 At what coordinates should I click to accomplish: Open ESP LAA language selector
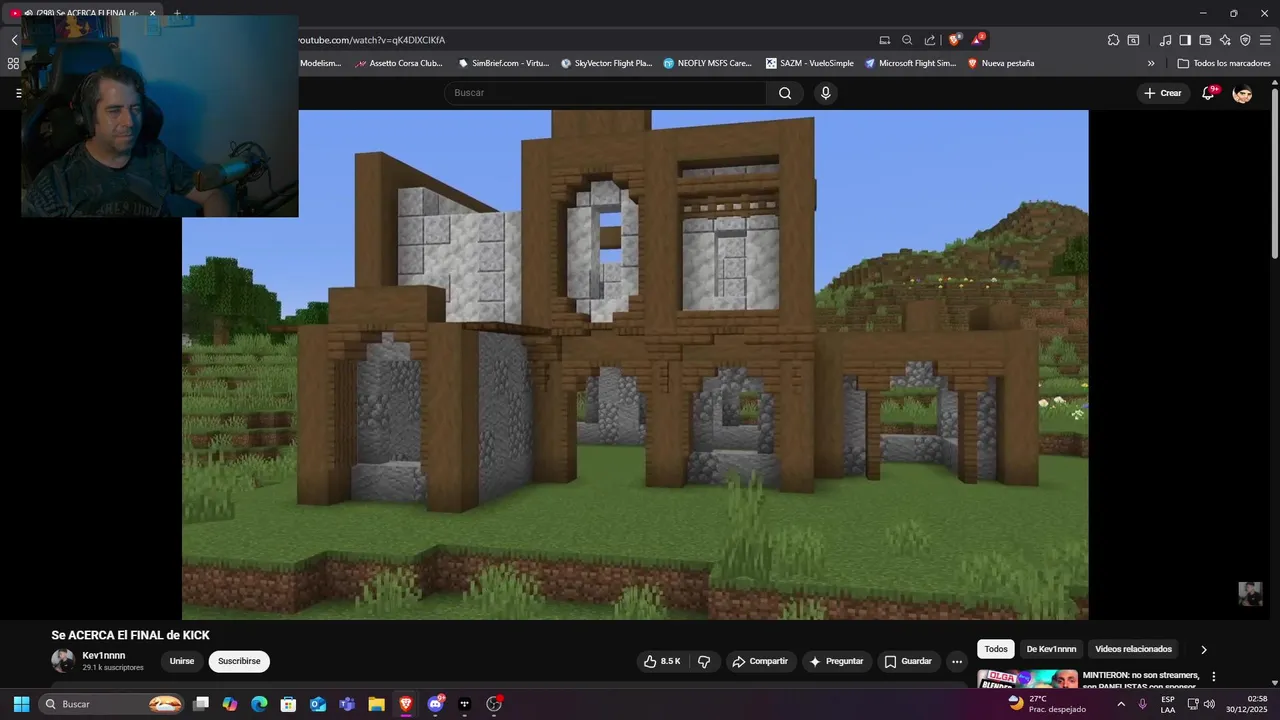(x=1167, y=704)
